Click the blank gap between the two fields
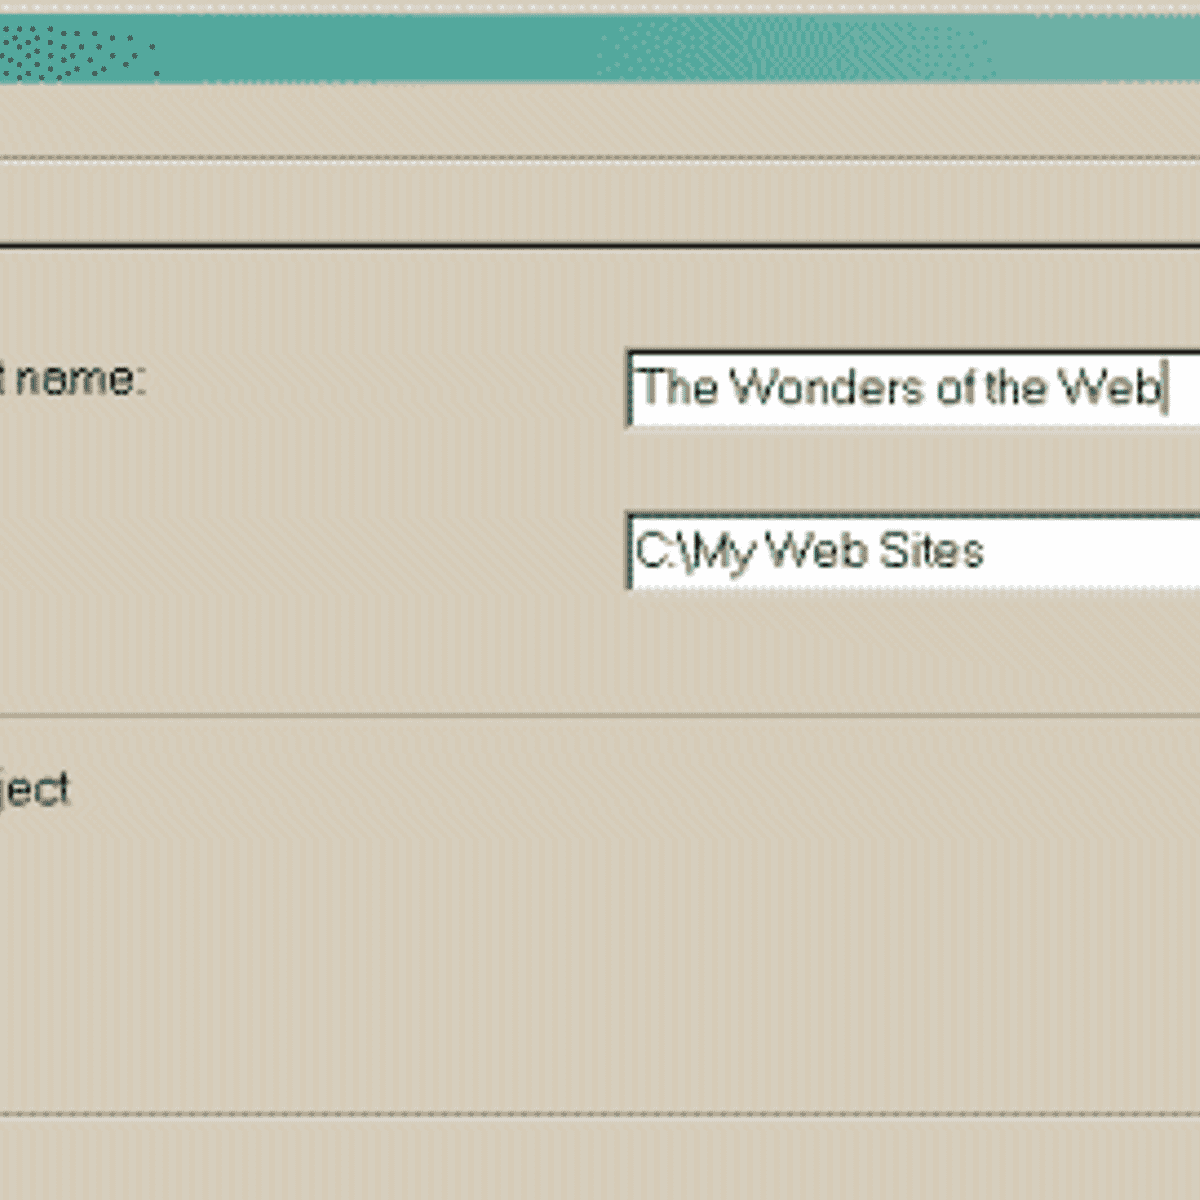The image size is (1200, 1200). 910,470
